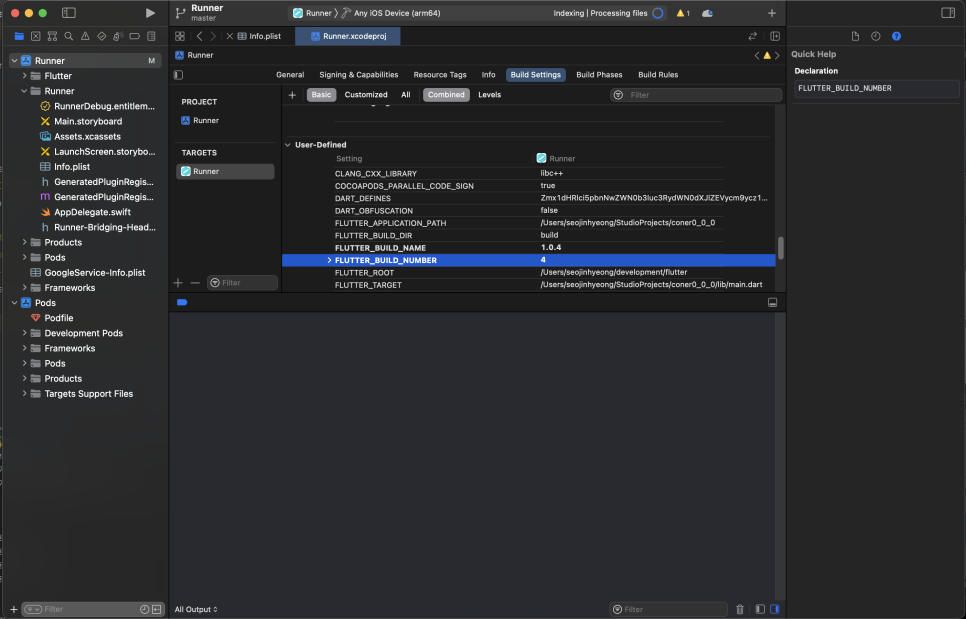Add an editor on the right

coord(775,36)
